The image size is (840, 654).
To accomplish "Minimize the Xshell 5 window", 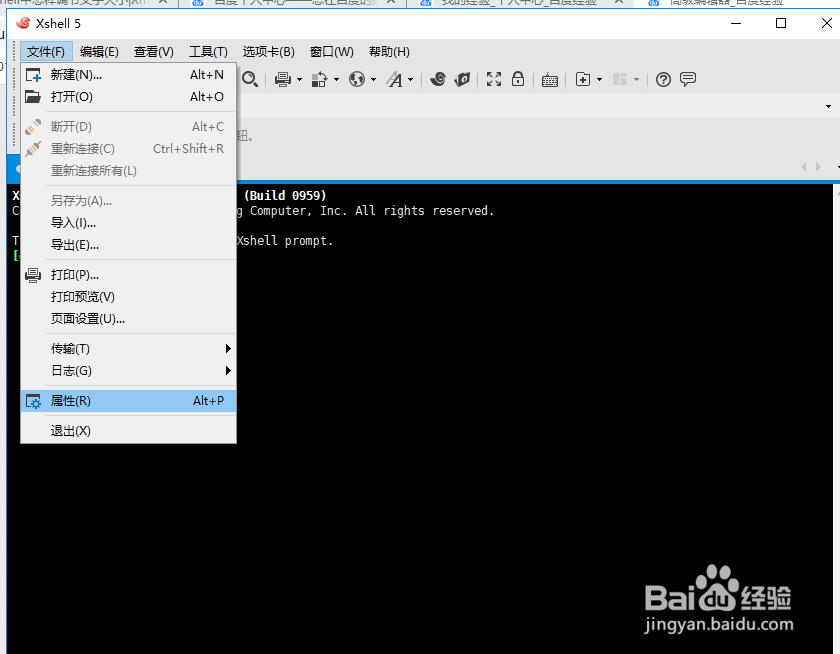I will pyautogui.click(x=736, y=23).
